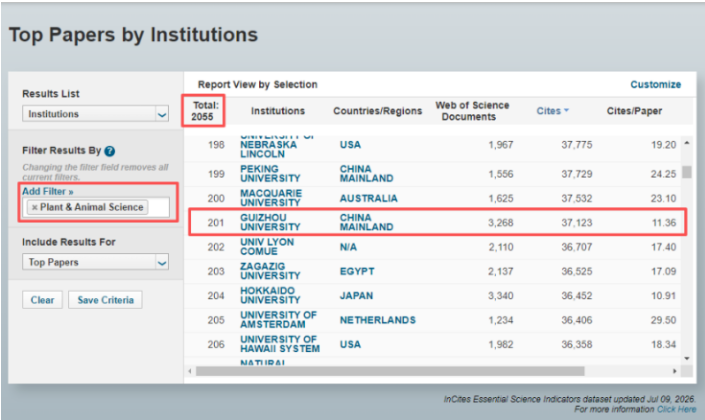Viewport: 705px width, 420px height.
Task: Click cites value 37,123
Action: (x=576, y=223)
